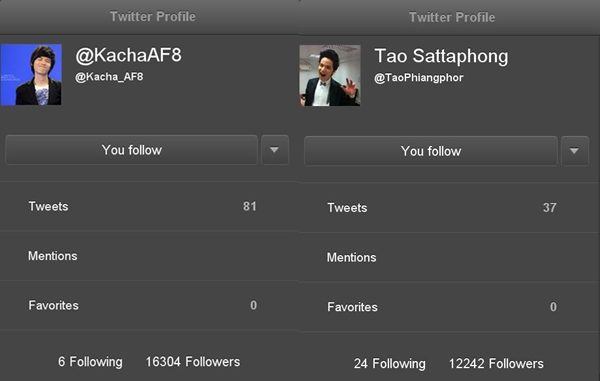This screenshot has width=600, height=381.
Task: Open the @KachaAF8 profile picture
Action: click(31, 75)
